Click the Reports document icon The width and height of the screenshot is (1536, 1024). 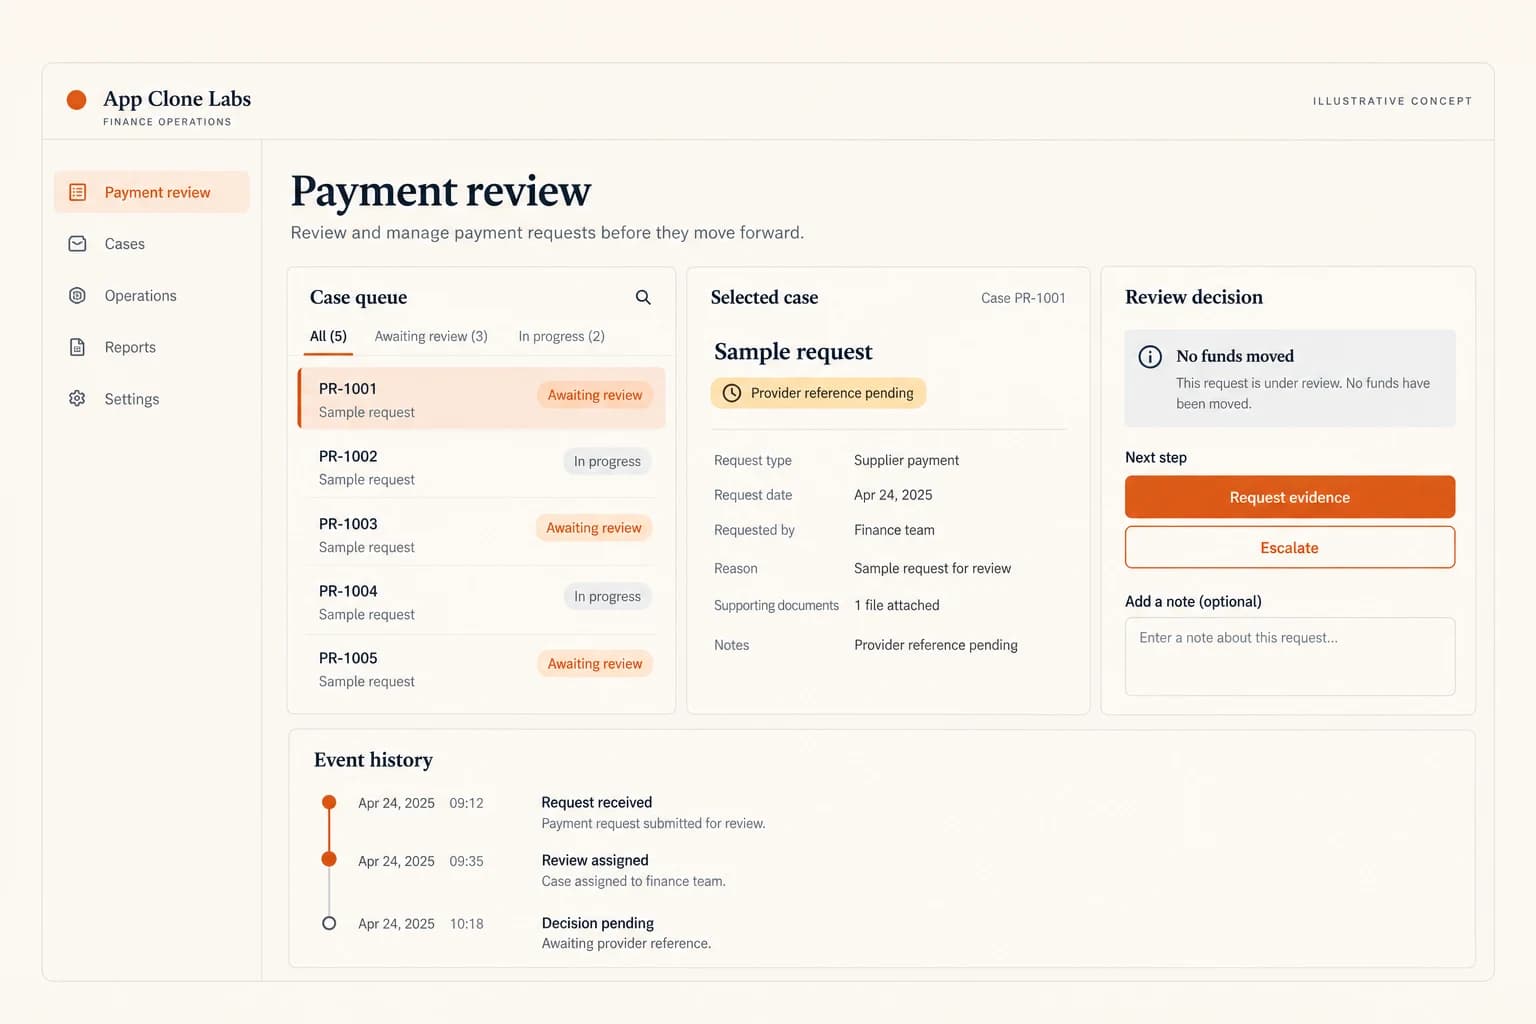click(77, 347)
